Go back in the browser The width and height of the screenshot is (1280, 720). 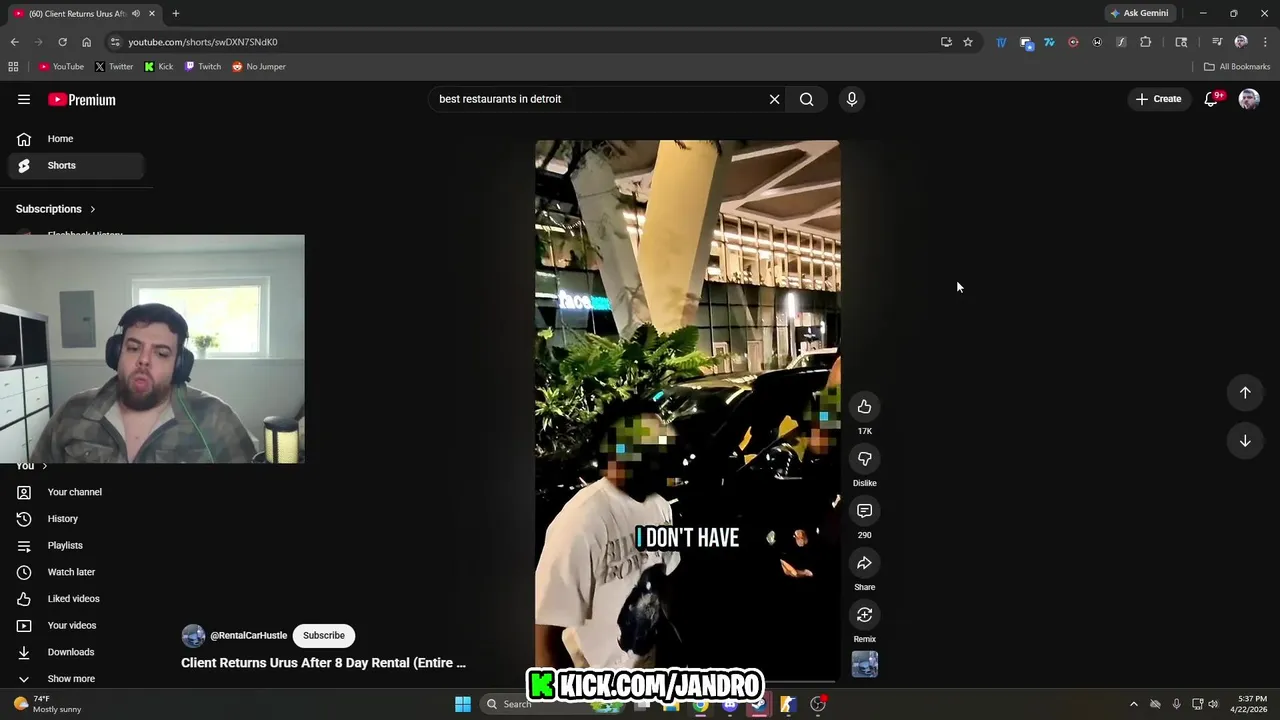pos(14,42)
